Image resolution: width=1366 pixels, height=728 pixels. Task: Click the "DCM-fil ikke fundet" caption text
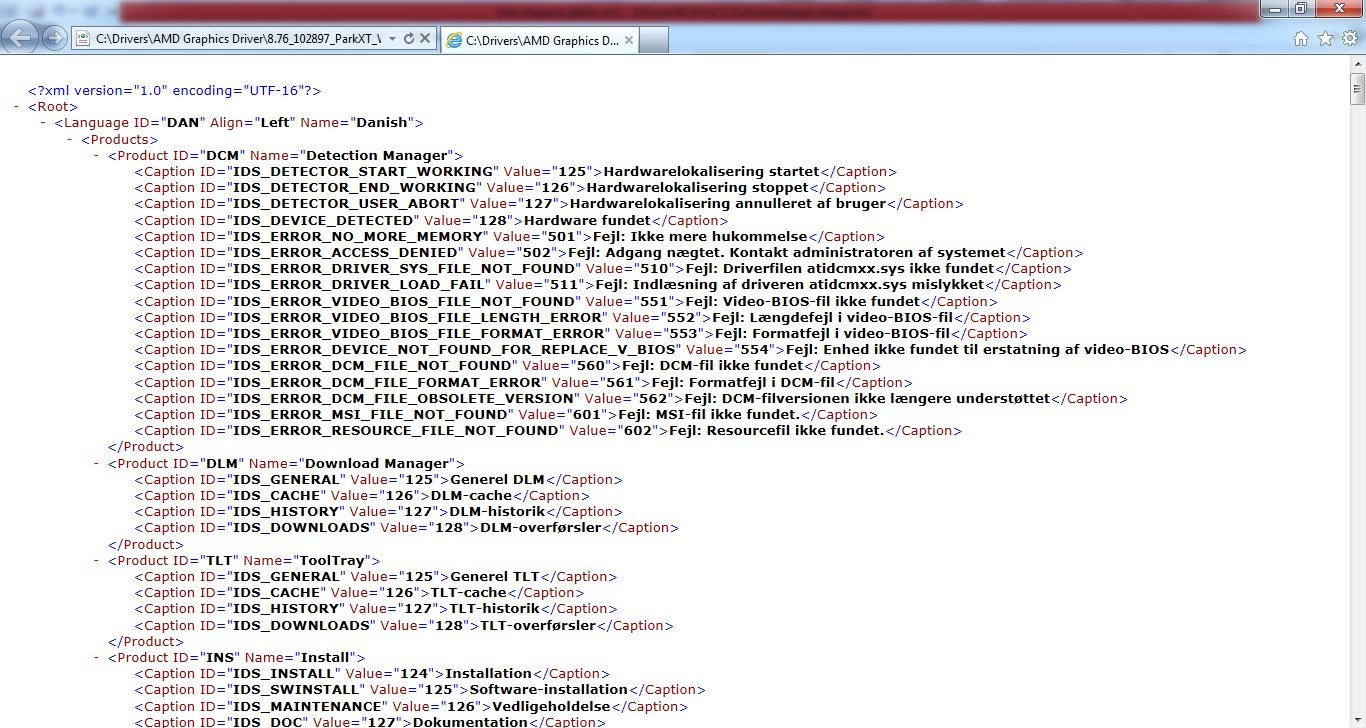[731, 366]
